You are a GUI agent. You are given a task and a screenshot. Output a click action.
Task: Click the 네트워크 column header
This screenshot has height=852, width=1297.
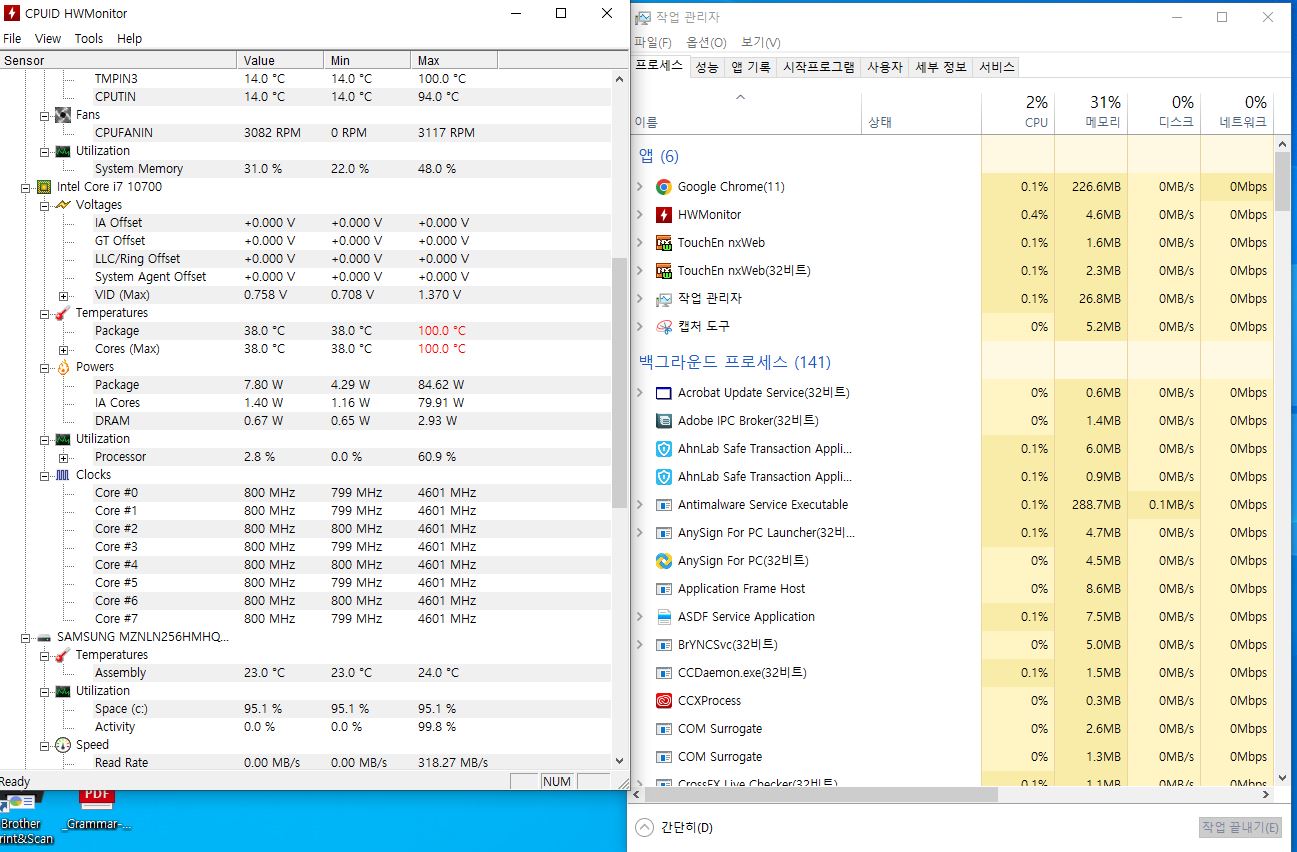click(x=1237, y=112)
